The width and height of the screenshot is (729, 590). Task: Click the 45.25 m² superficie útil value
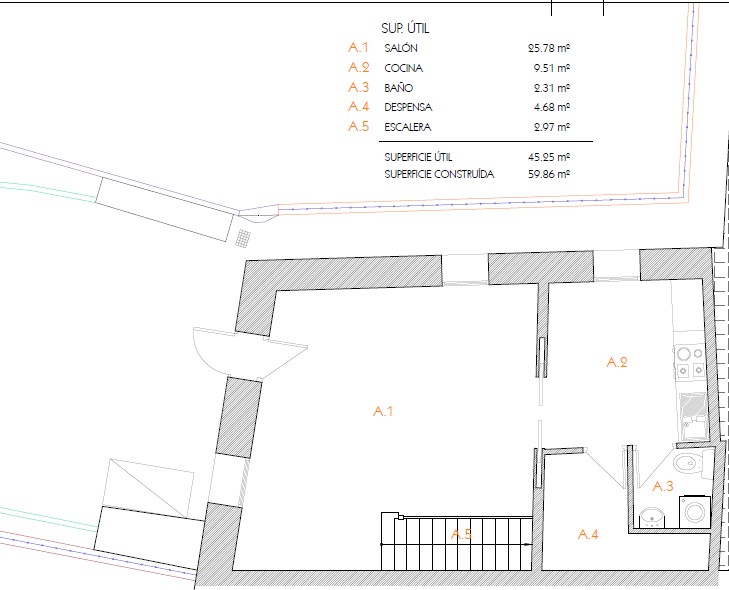tap(550, 158)
